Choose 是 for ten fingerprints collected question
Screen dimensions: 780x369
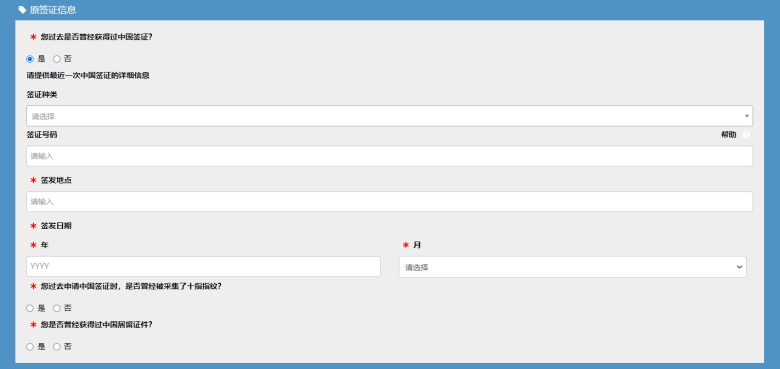[x=30, y=308]
